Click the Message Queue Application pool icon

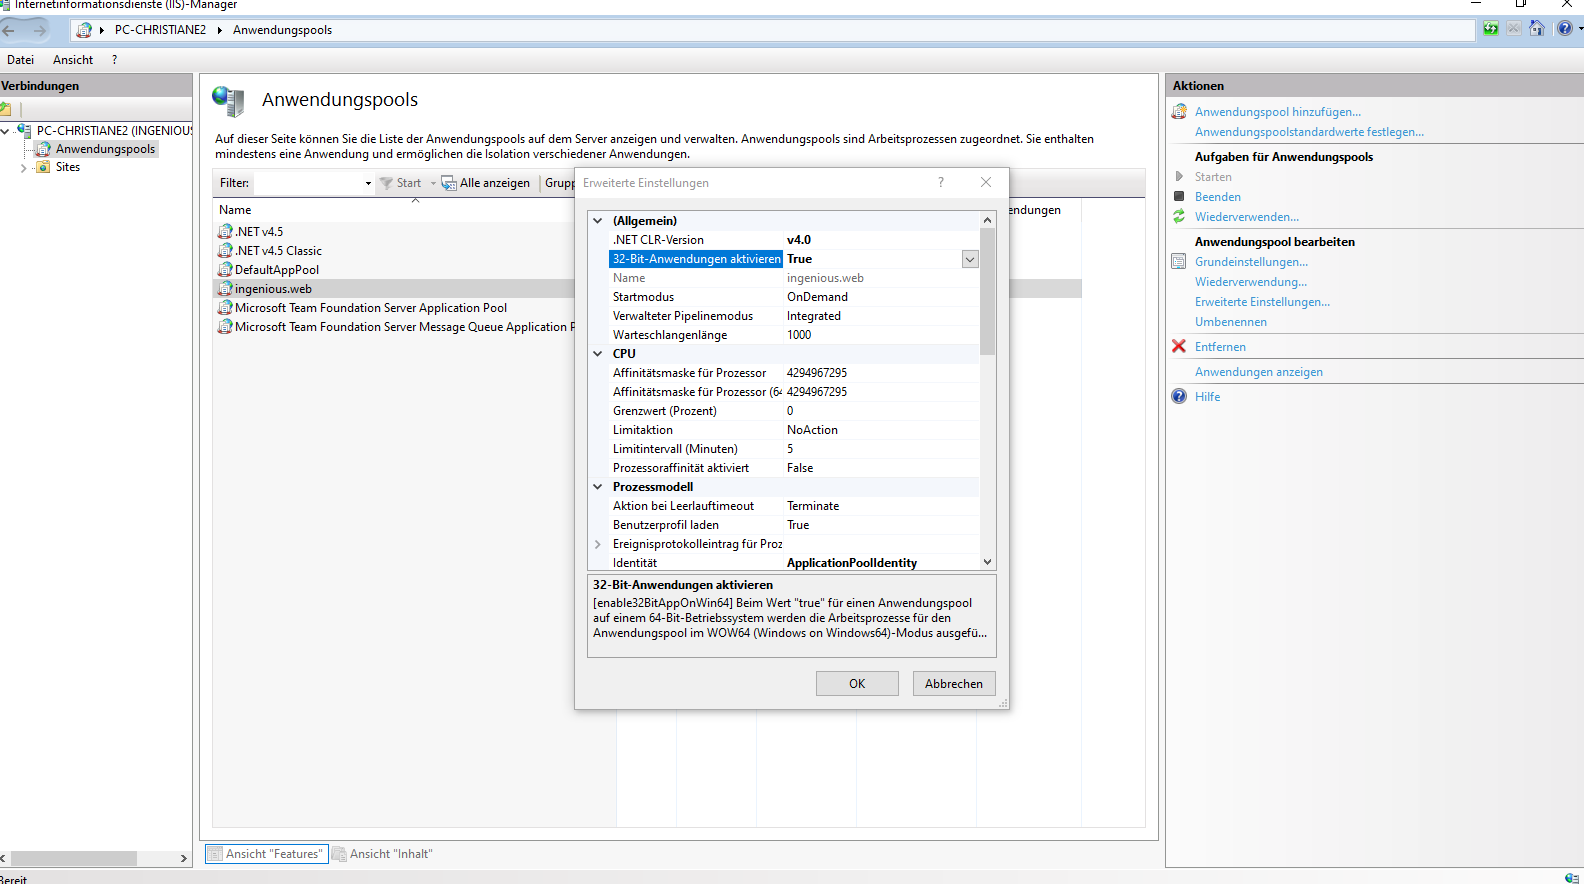pos(225,326)
